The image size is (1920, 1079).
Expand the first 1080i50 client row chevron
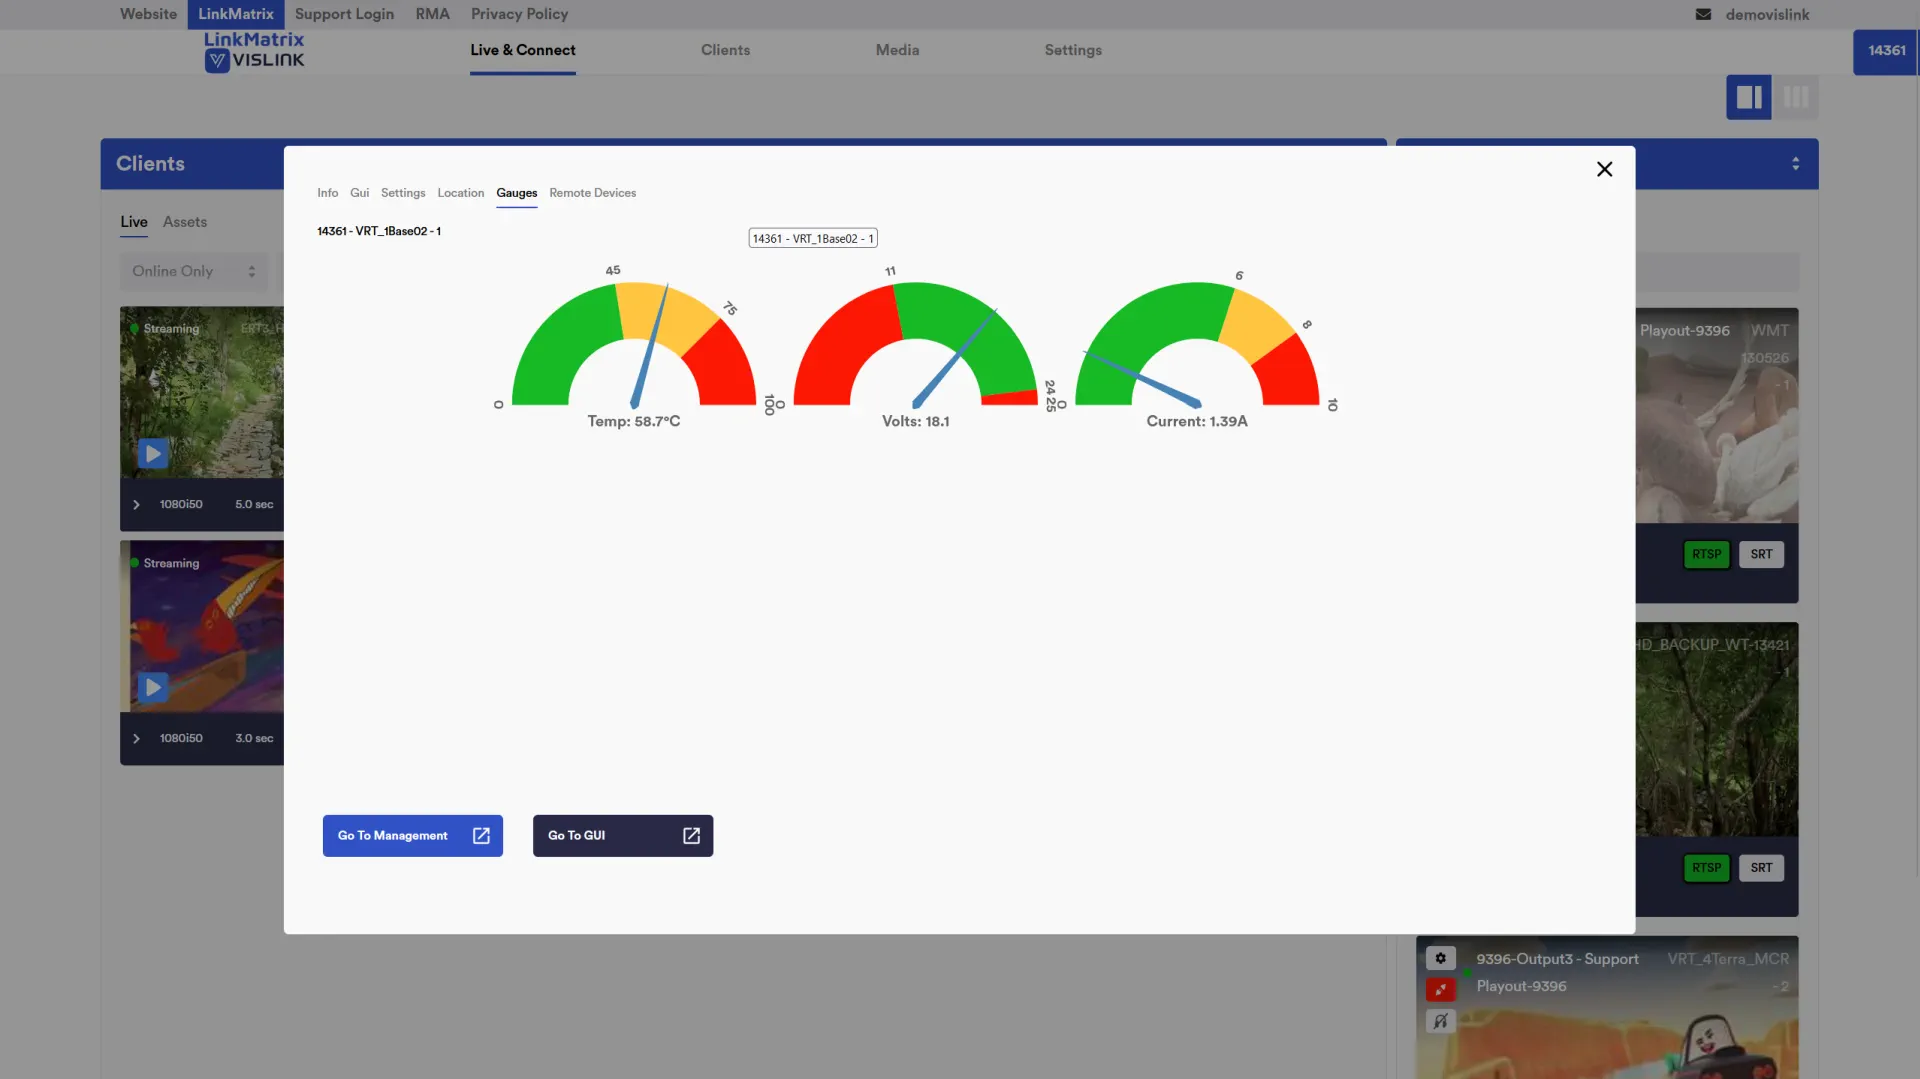137,505
